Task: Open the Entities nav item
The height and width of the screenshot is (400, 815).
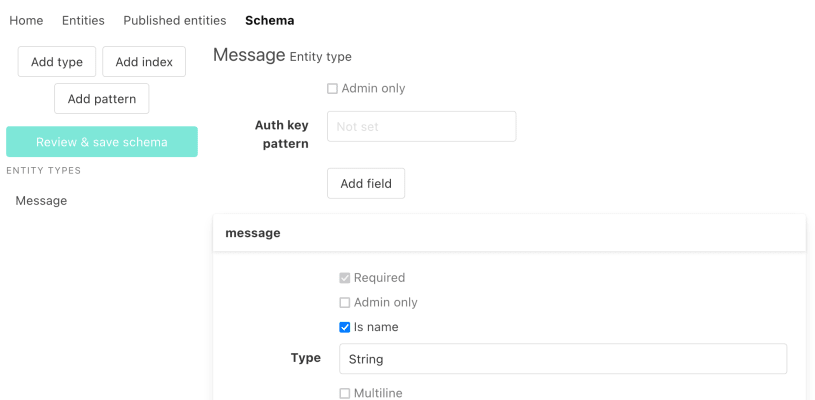Action: tap(83, 20)
